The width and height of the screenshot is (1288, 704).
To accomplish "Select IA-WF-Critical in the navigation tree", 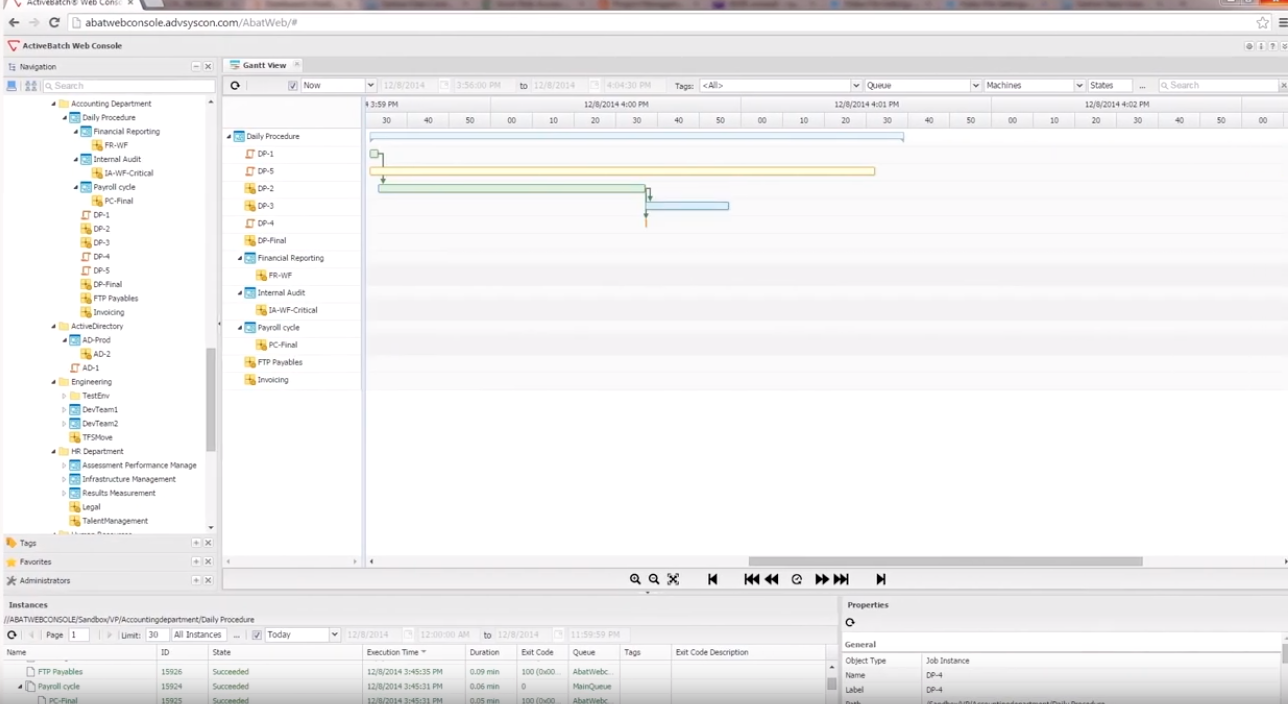I will (129, 173).
